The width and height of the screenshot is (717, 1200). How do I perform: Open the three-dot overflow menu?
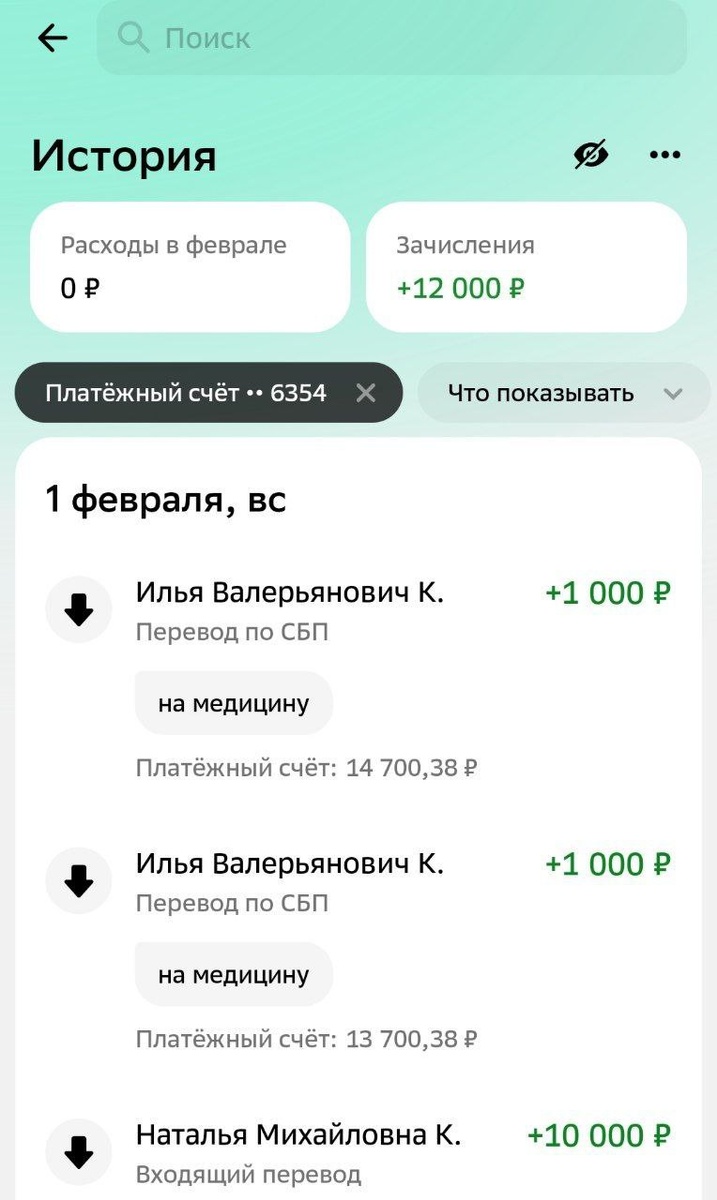pyautogui.click(x=664, y=154)
